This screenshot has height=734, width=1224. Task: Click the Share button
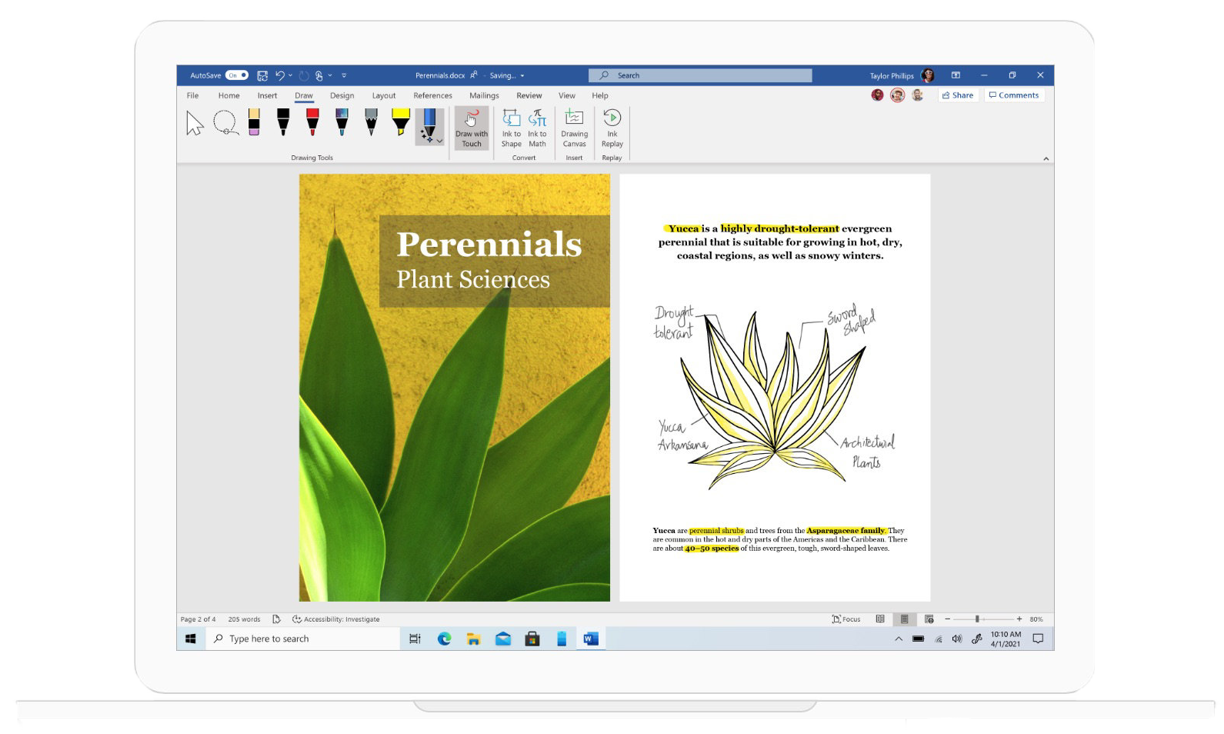(x=958, y=95)
